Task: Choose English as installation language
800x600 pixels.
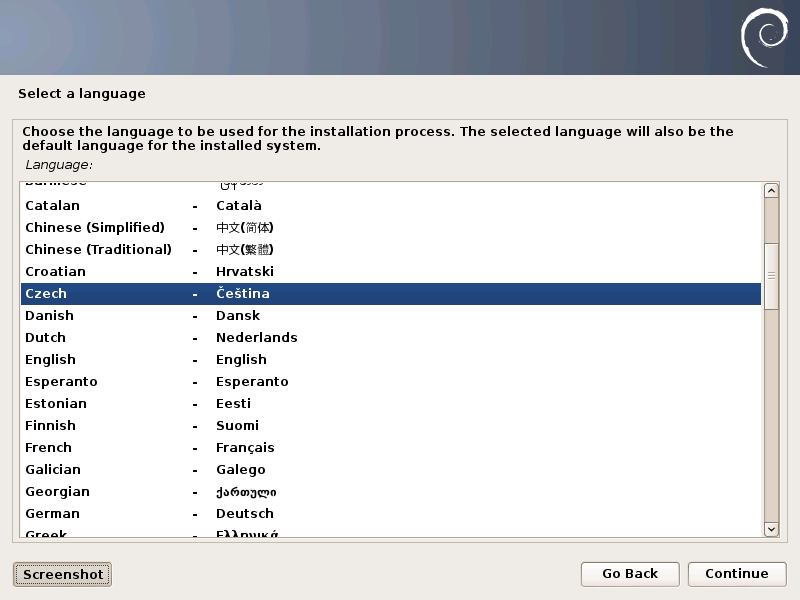Action: click(391, 360)
